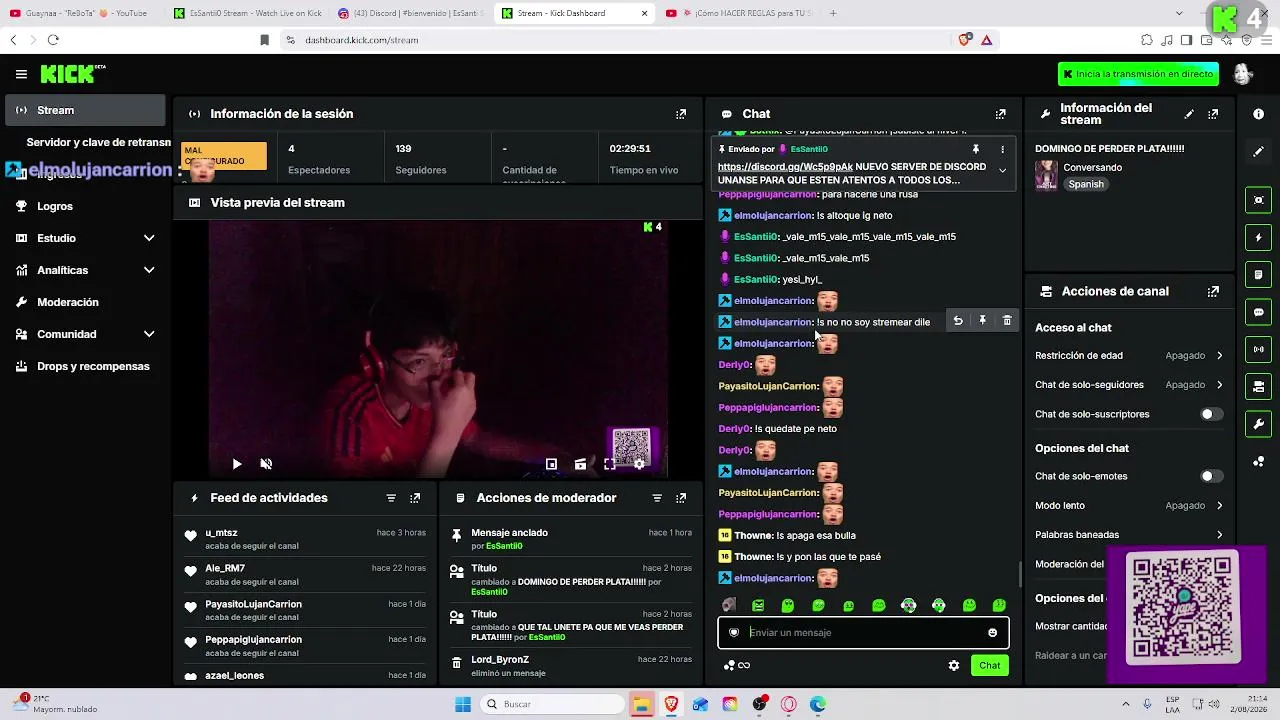This screenshot has width=1280, height=720.
Task: Open Logros in the left sidebar
Action: tap(85, 206)
